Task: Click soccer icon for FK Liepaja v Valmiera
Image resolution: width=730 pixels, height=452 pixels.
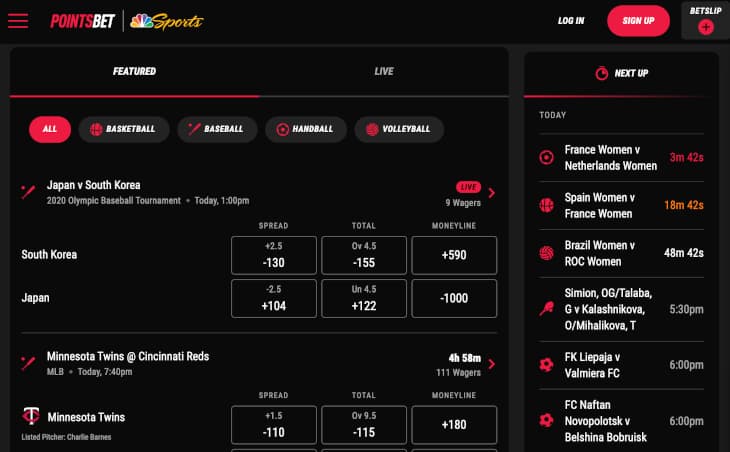Action: (x=547, y=364)
